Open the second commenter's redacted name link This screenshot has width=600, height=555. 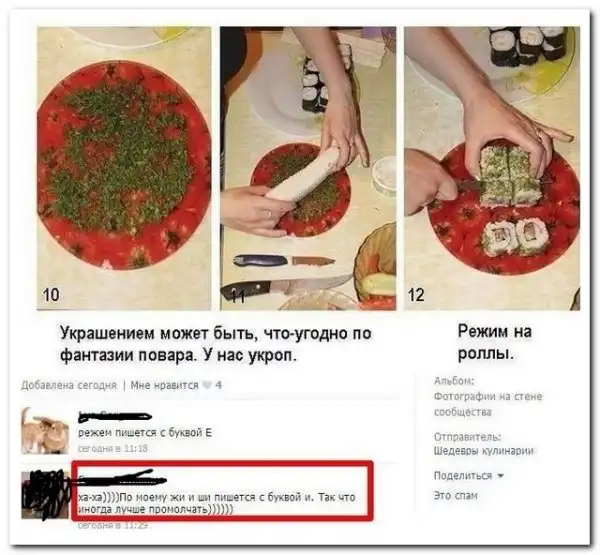(x=122, y=477)
